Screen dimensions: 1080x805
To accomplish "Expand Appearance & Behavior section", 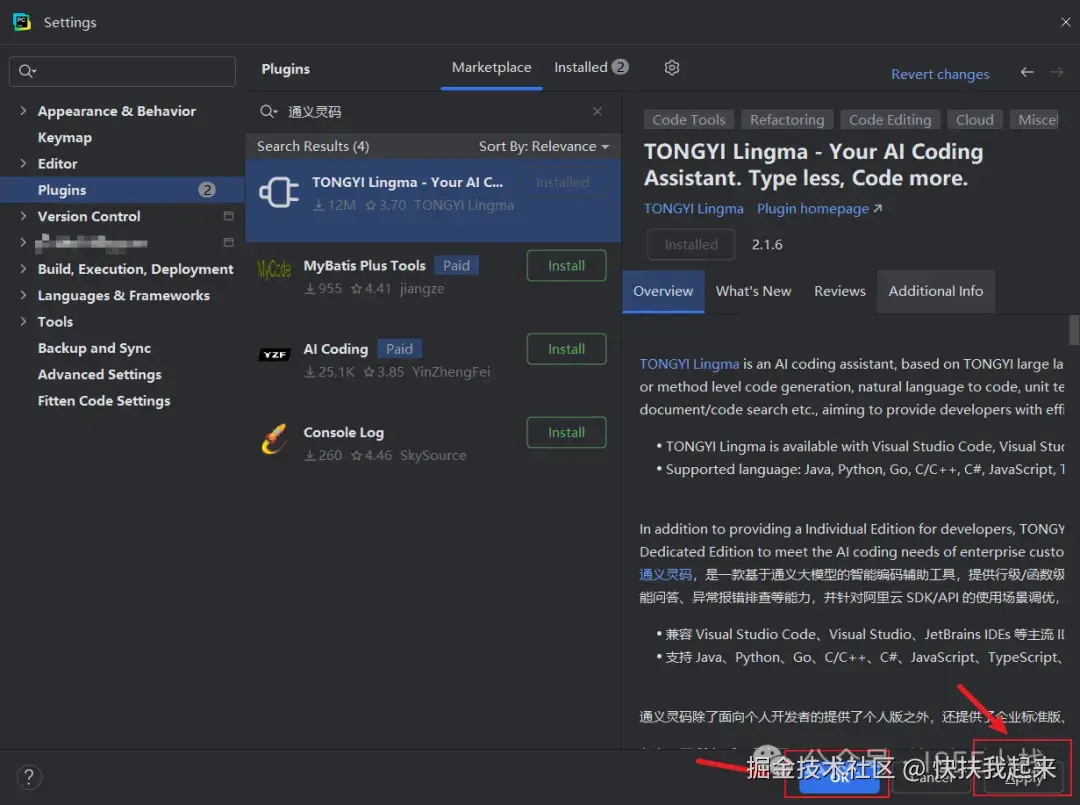I will tap(23, 110).
